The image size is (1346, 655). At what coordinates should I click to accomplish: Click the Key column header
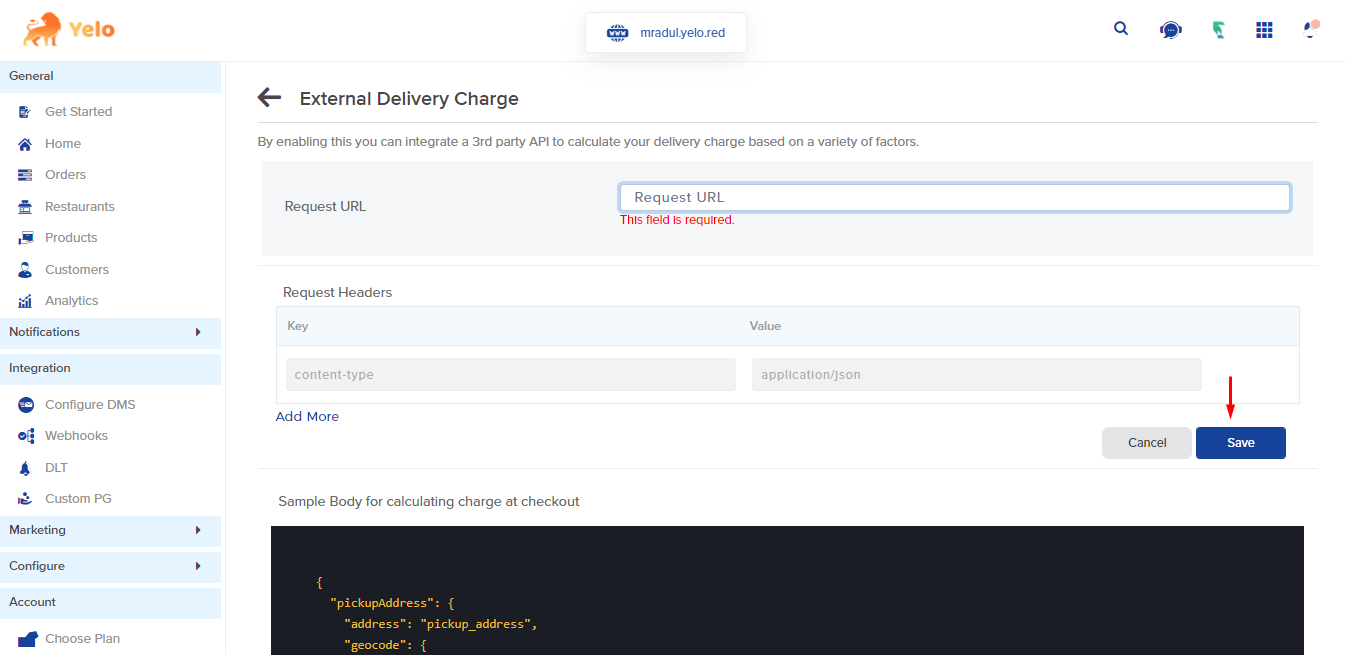tap(298, 326)
